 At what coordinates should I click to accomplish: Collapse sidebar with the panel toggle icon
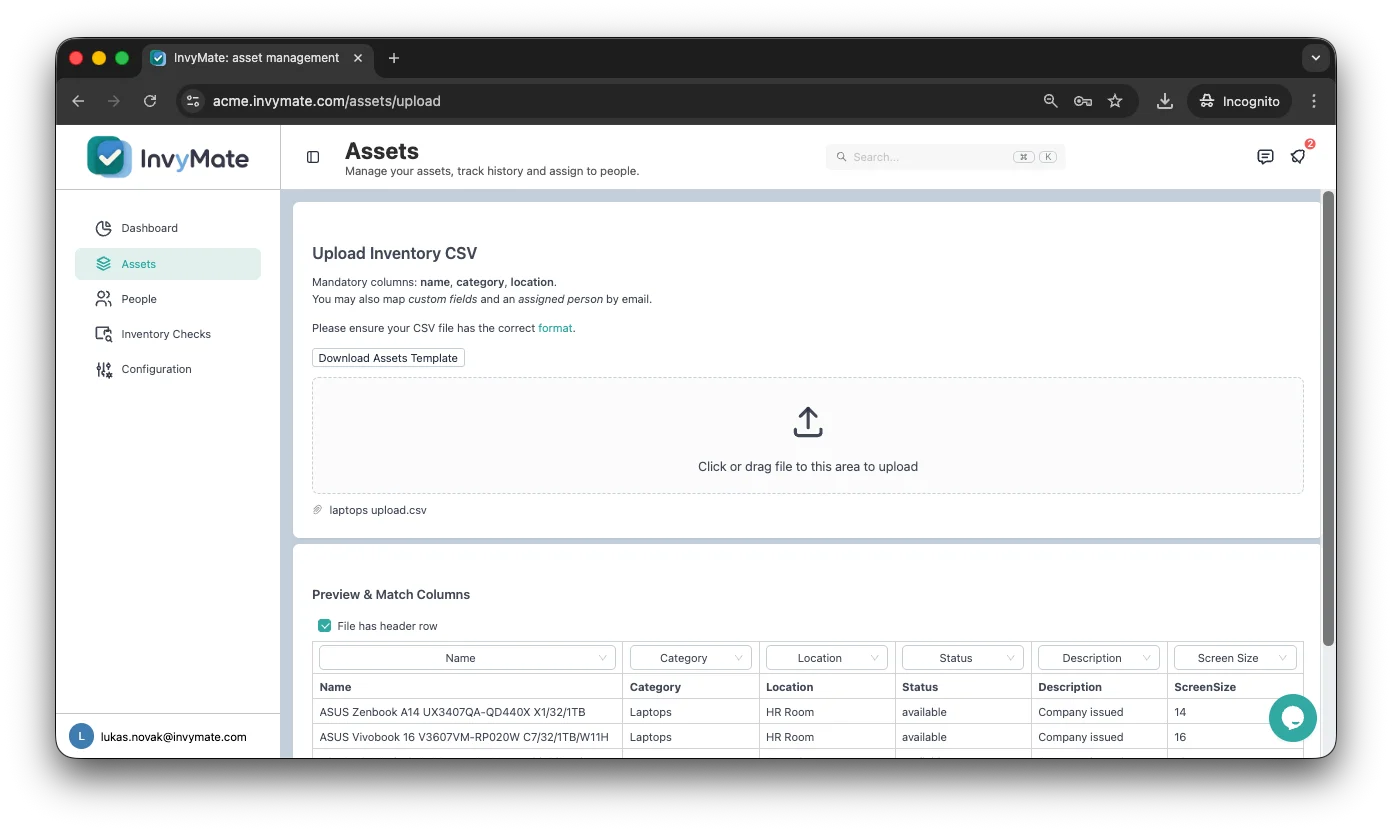[x=313, y=157]
